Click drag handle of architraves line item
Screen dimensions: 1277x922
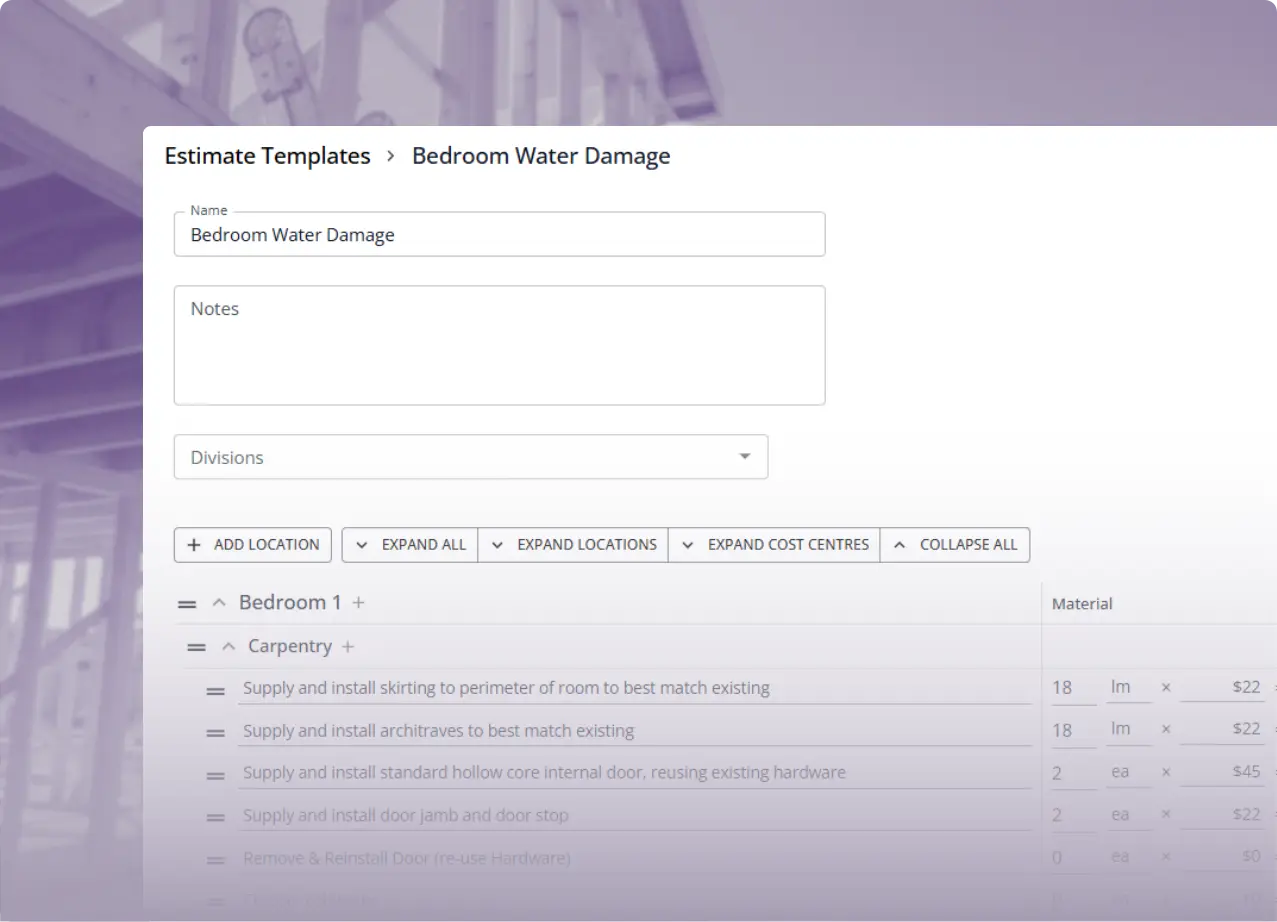pyautogui.click(x=215, y=733)
